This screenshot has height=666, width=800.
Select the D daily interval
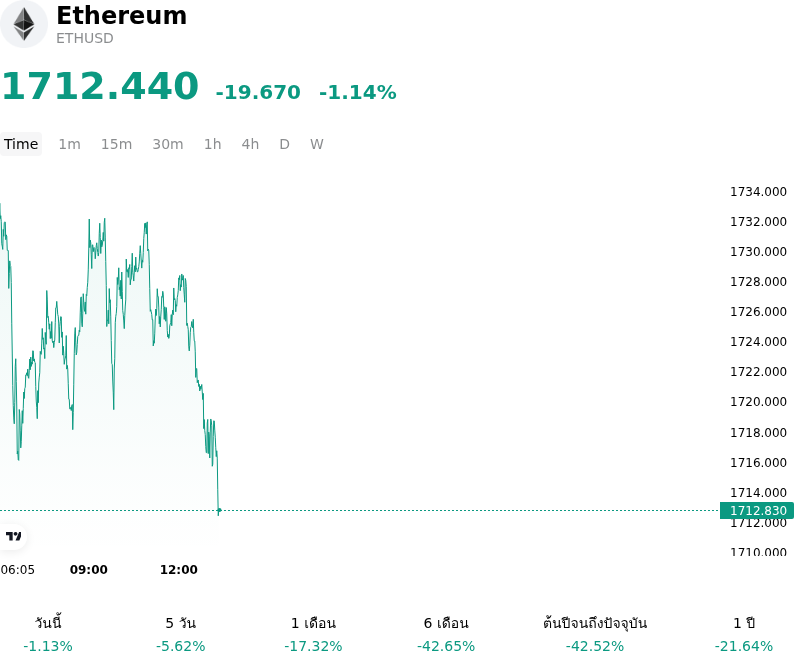click(x=285, y=144)
